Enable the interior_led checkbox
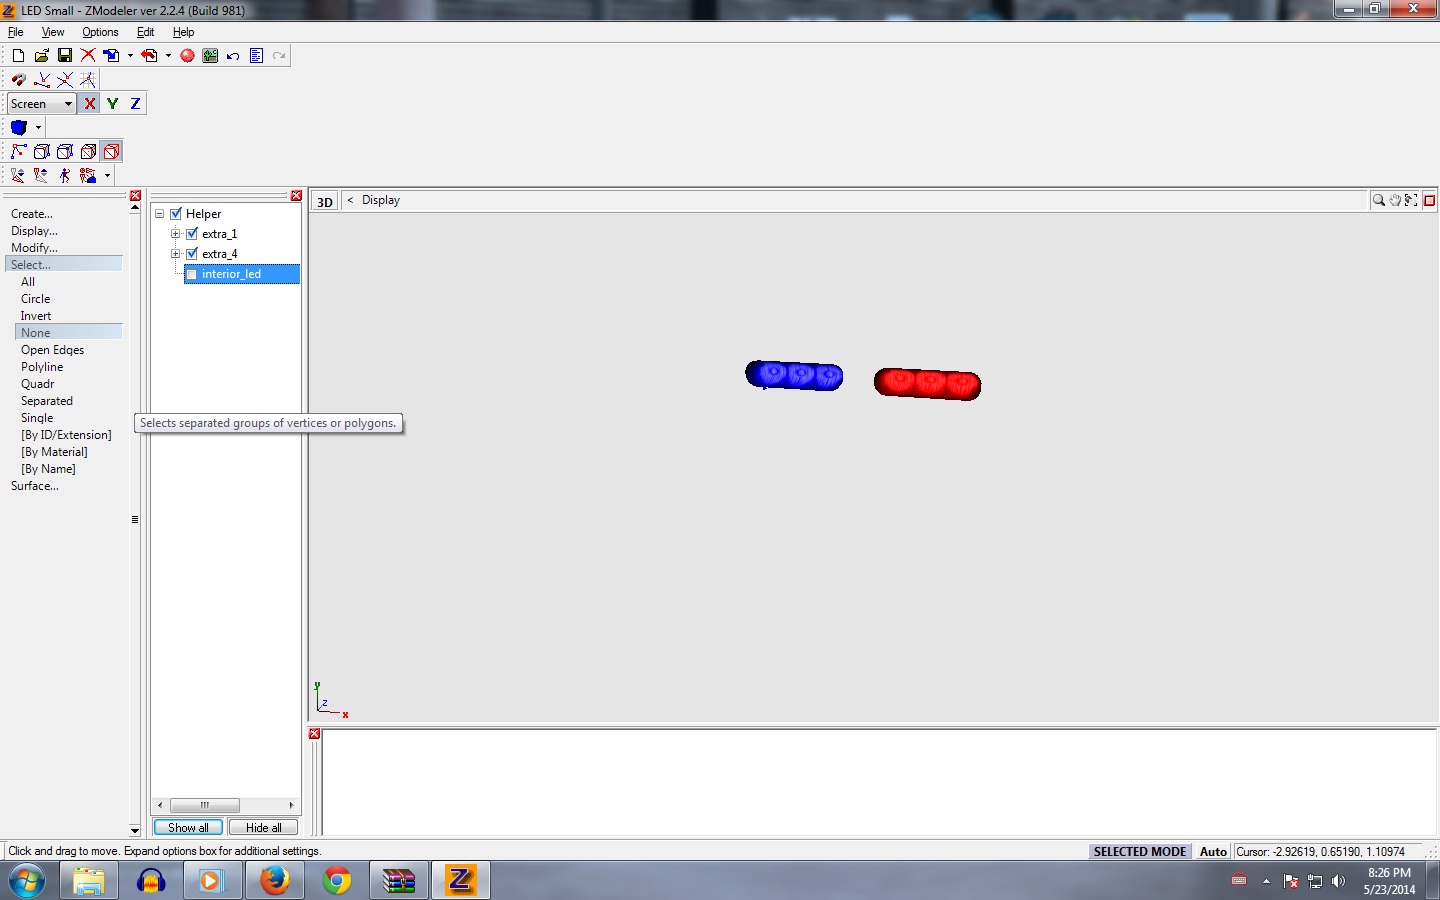This screenshot has width=1440, height=900. click(192, 274)
